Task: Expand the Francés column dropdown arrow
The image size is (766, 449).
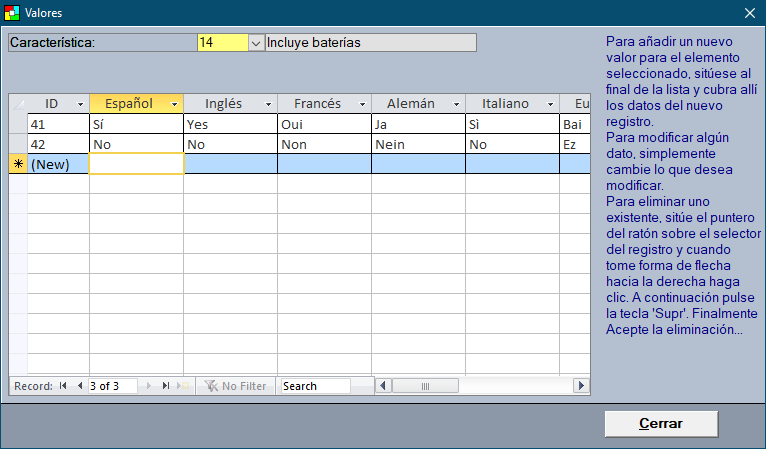Action: tap(363, 104)
